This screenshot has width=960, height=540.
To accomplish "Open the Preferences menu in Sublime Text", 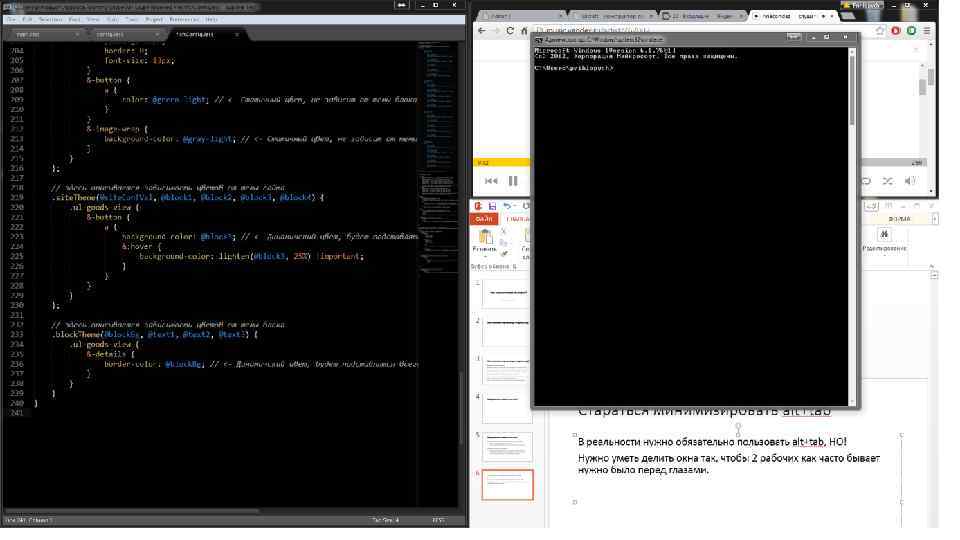I will click(184, 20).
